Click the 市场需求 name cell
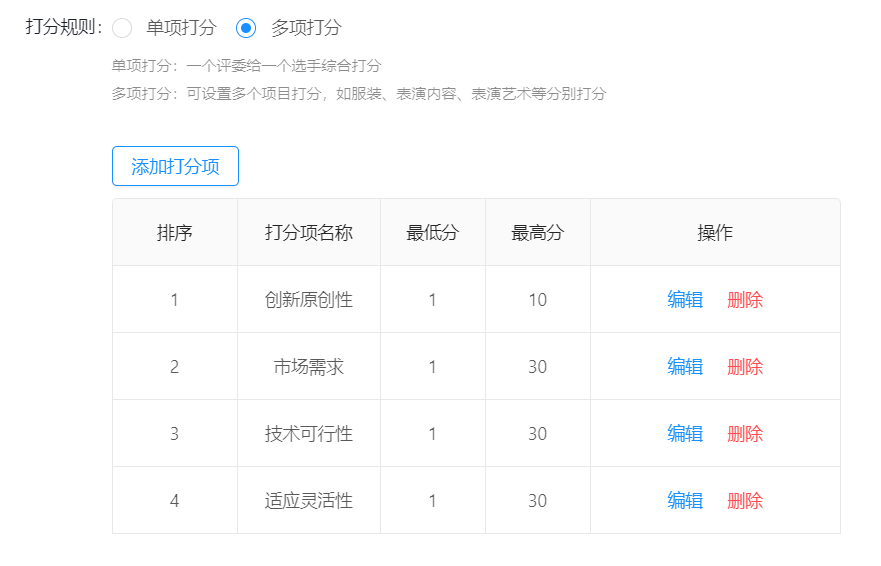Viewport: 881px width, 566px height. click(309, 366)
